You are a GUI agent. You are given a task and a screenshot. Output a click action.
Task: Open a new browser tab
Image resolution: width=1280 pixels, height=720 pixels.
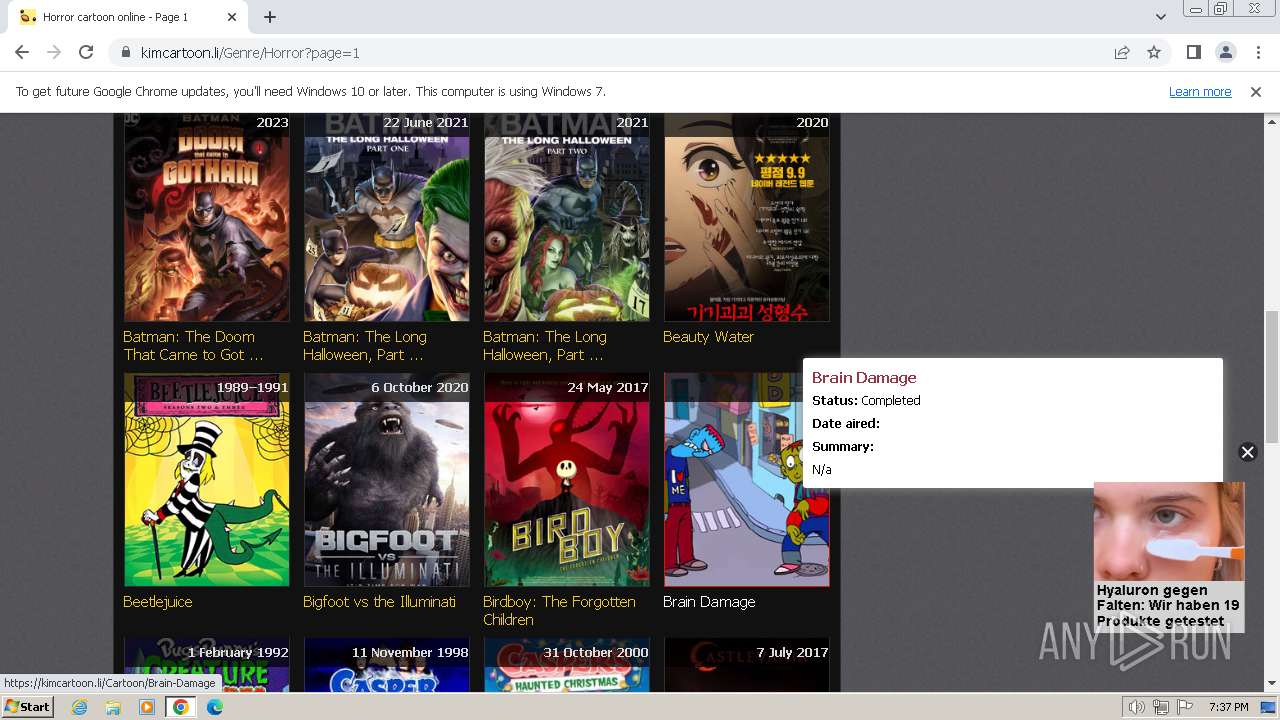click(x=270, y=17)
